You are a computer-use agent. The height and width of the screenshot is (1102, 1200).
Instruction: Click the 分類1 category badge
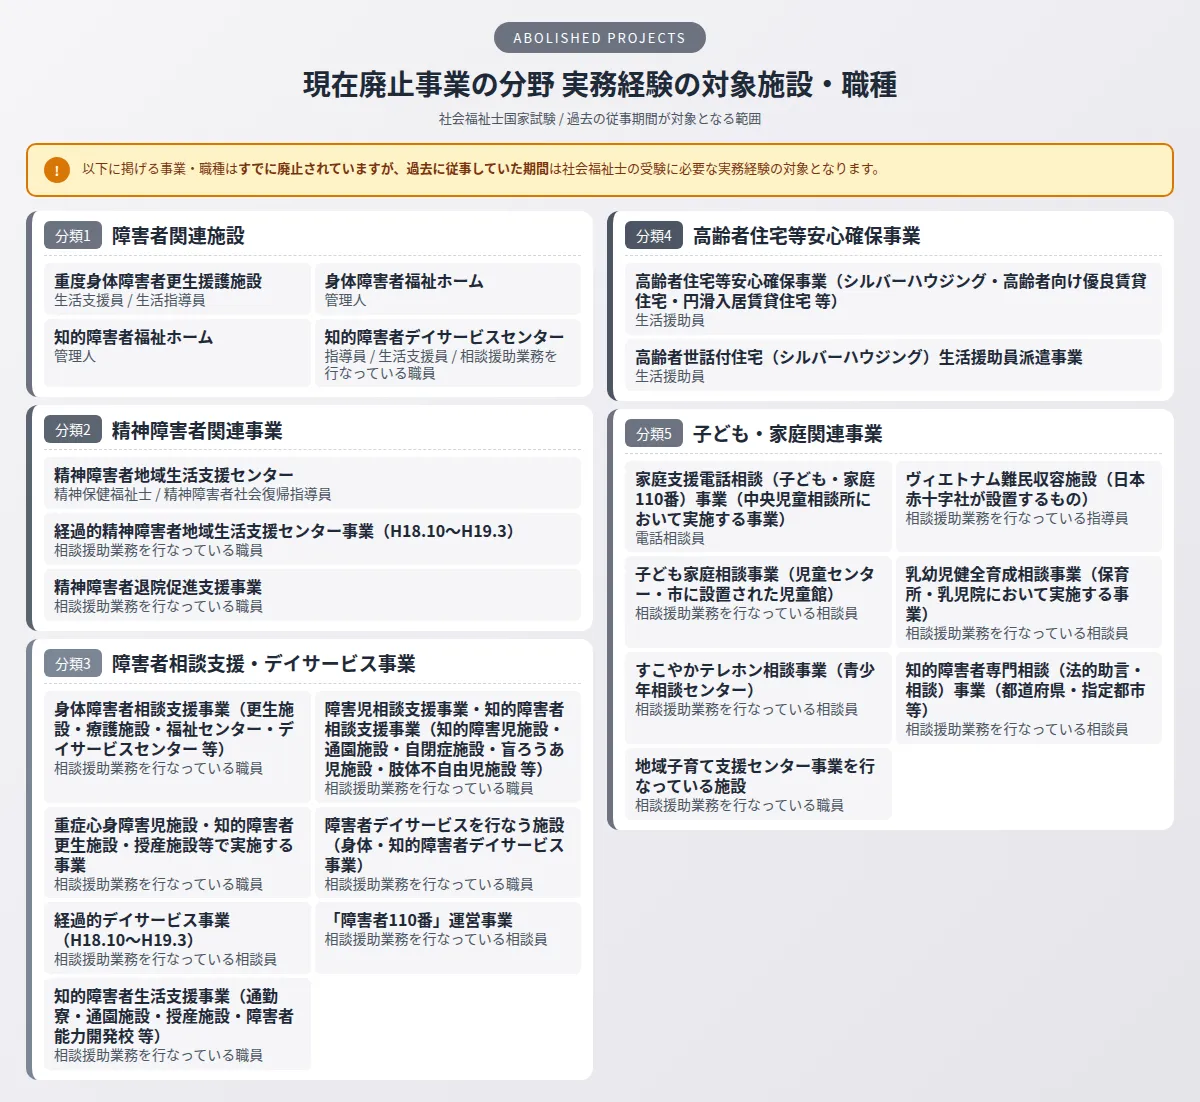73,236
